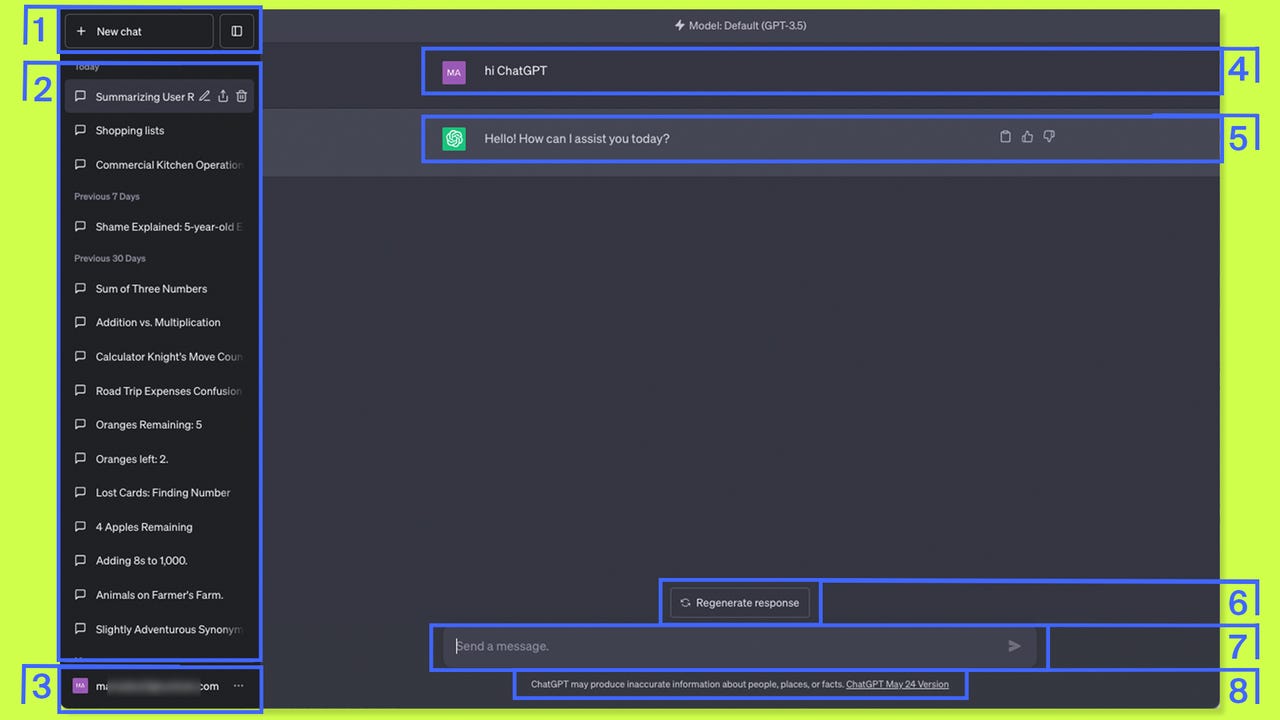
Task: Open the ChatGPT May 24 Version link
Action: click(x=897, y=685)
